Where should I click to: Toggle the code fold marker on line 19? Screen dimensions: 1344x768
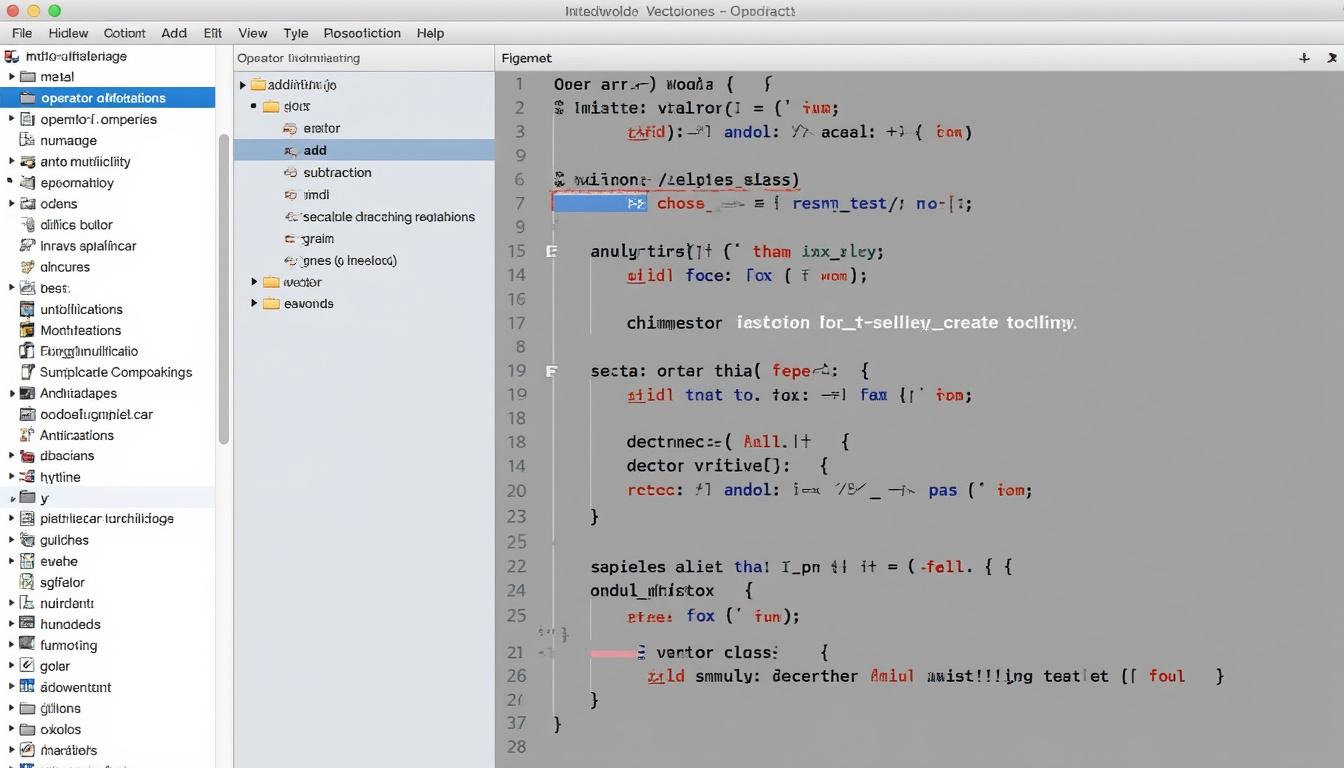[551, 370]
